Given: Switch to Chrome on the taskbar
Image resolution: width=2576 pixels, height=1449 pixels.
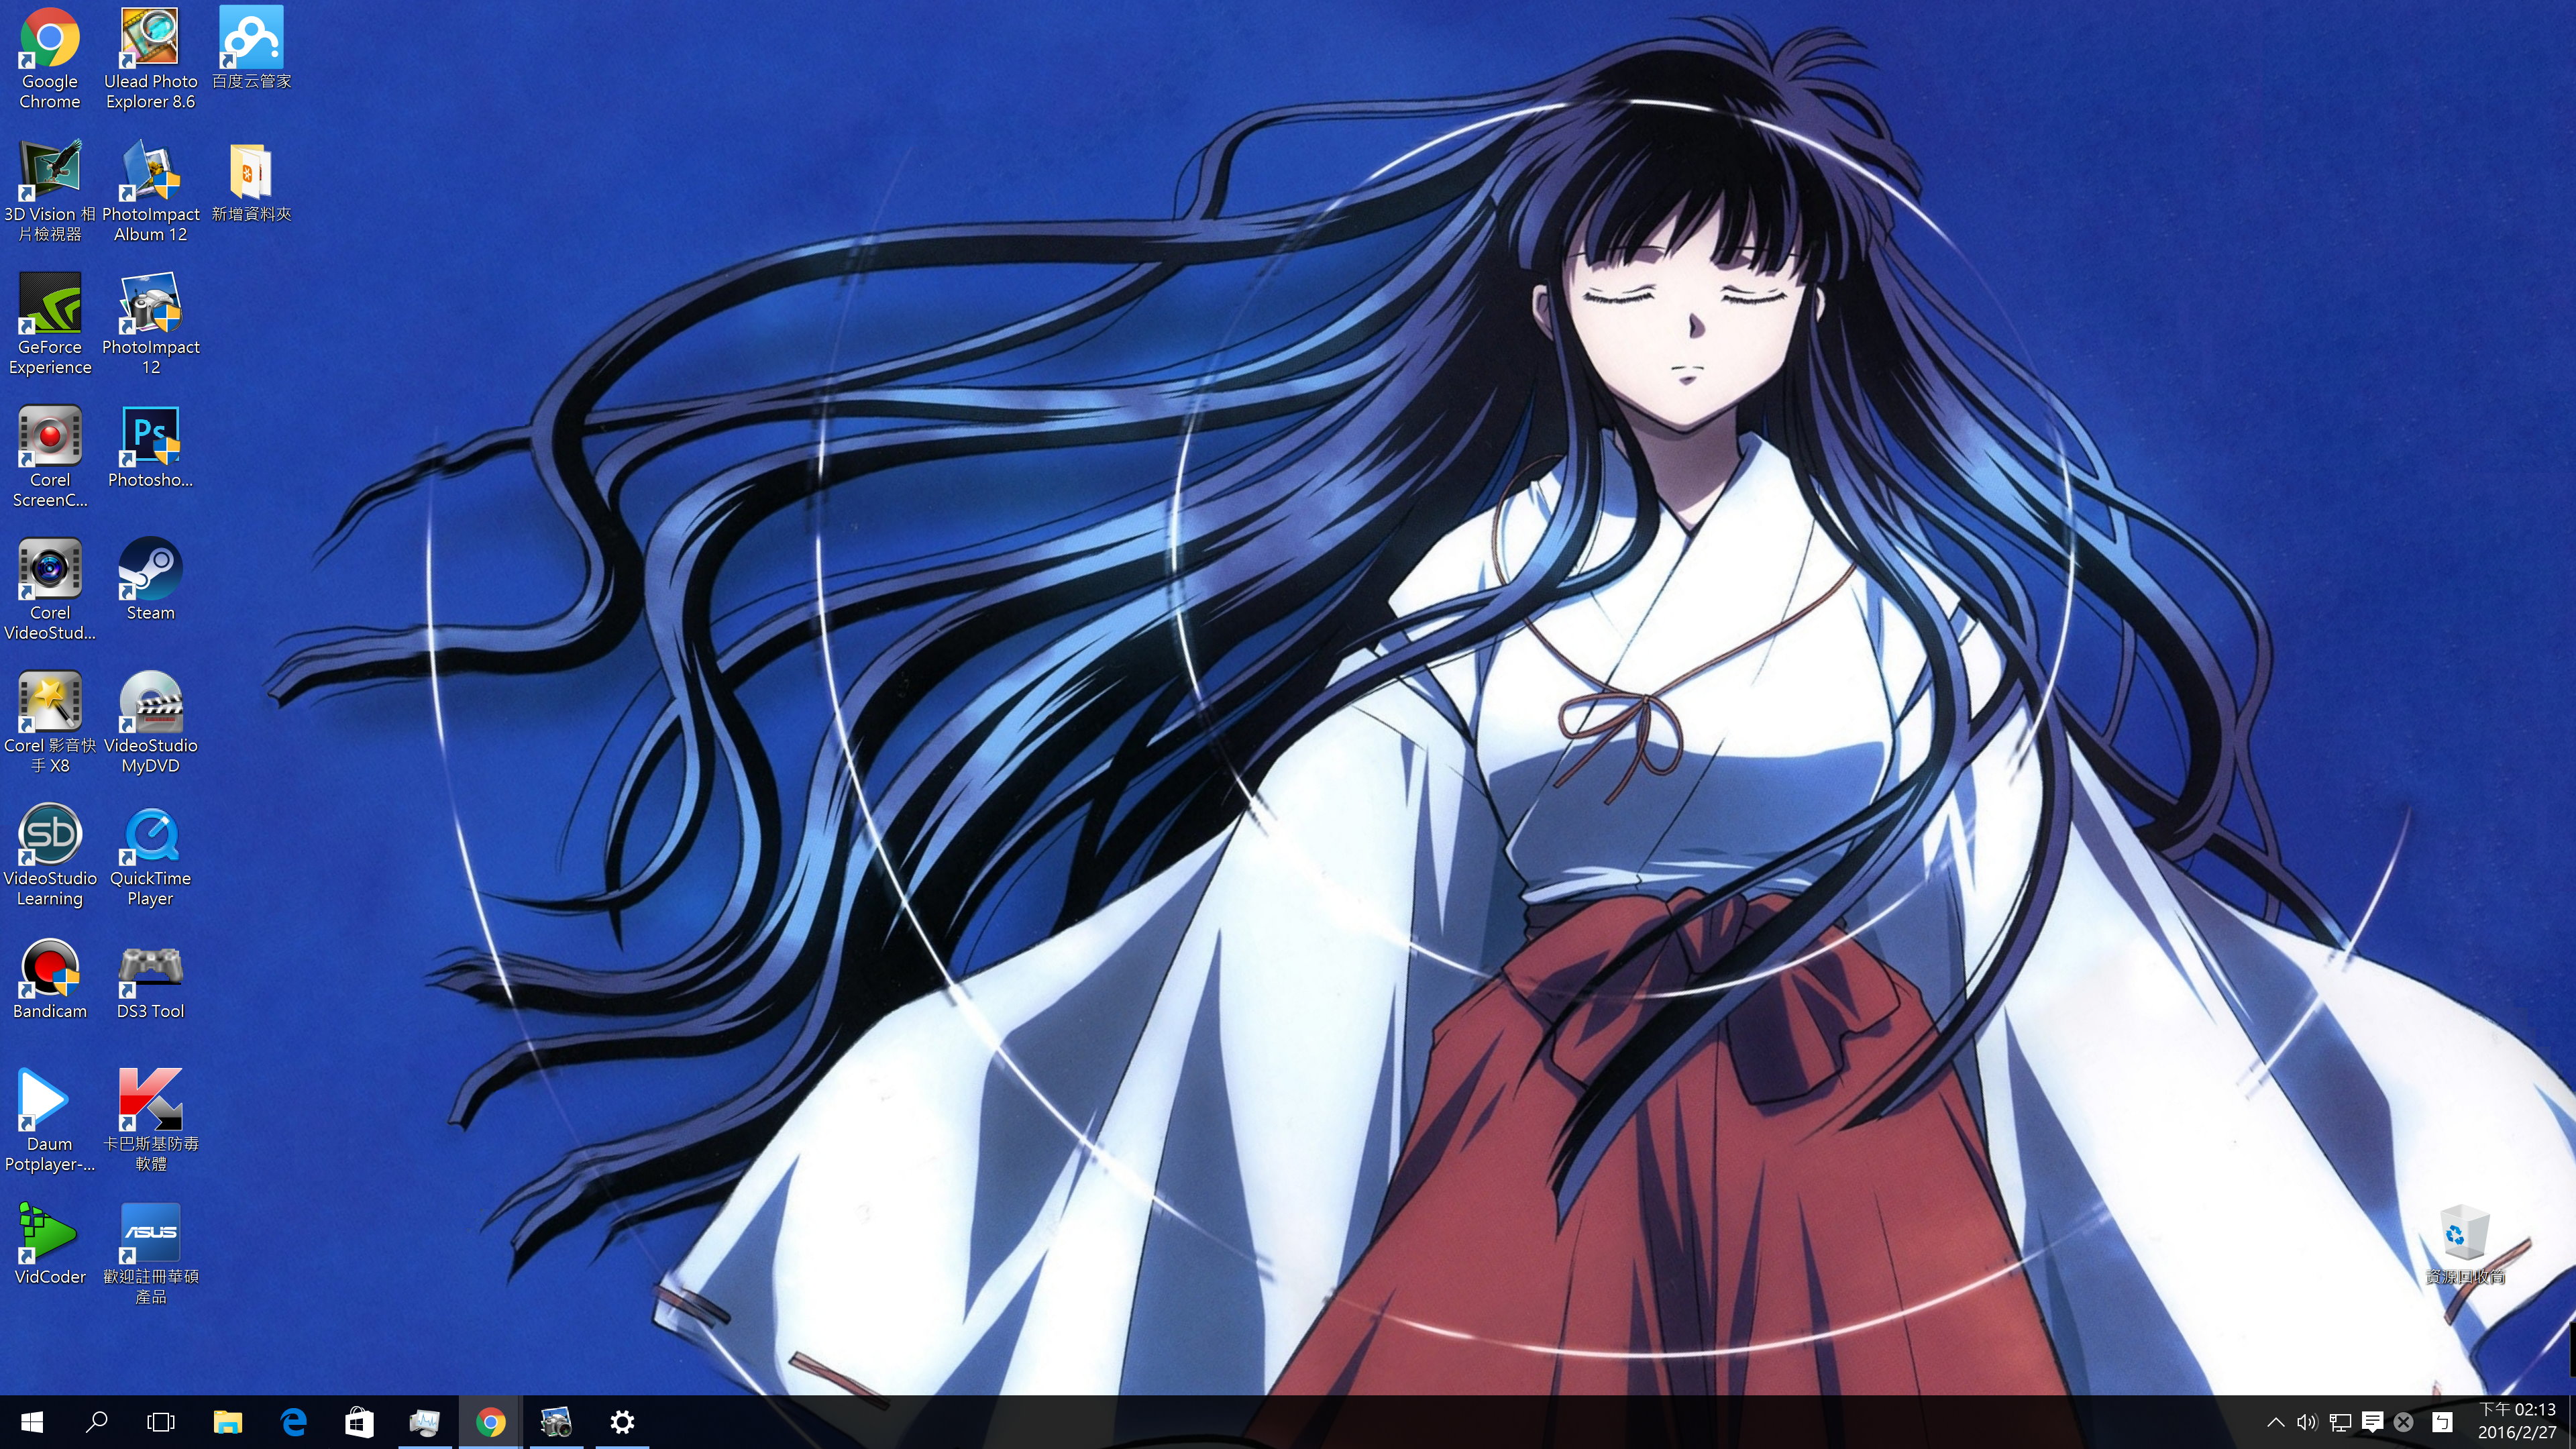Looking at the screenshot, I should tap(491, 1422).
